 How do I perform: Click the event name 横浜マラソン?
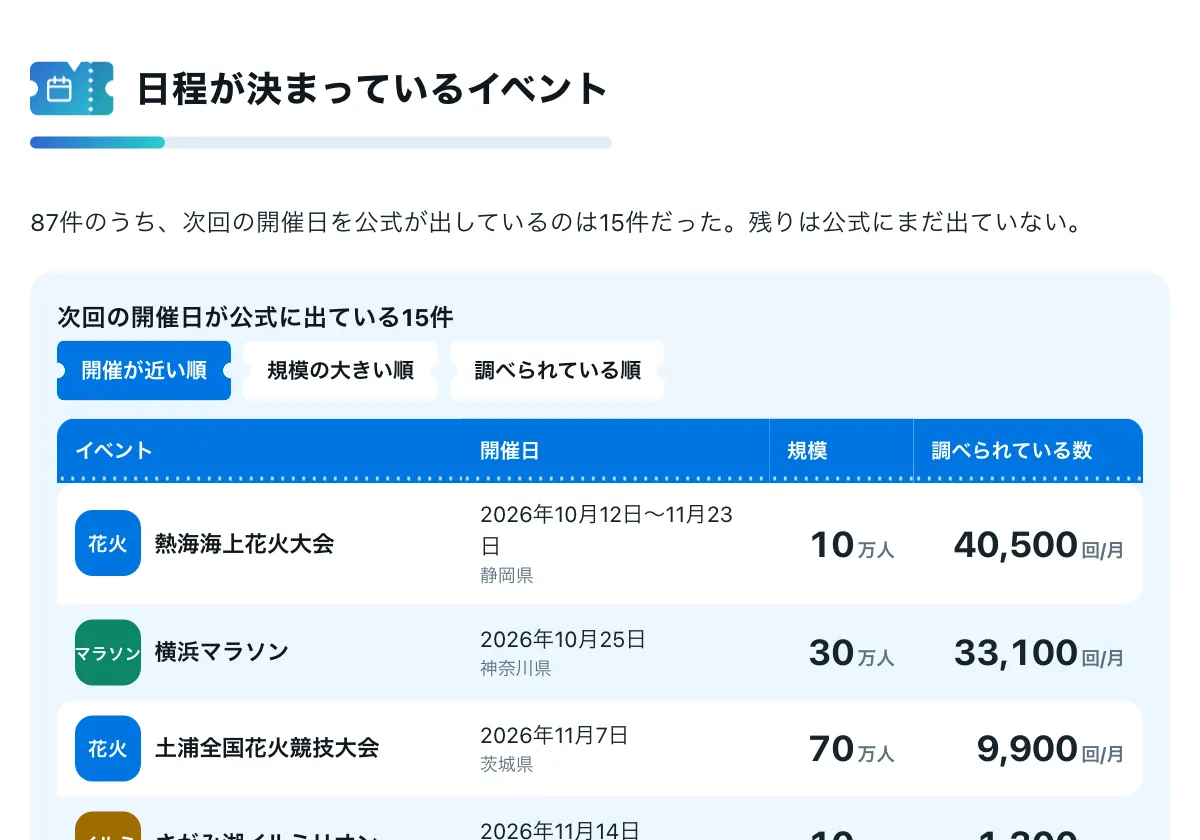tap(222, 652)
